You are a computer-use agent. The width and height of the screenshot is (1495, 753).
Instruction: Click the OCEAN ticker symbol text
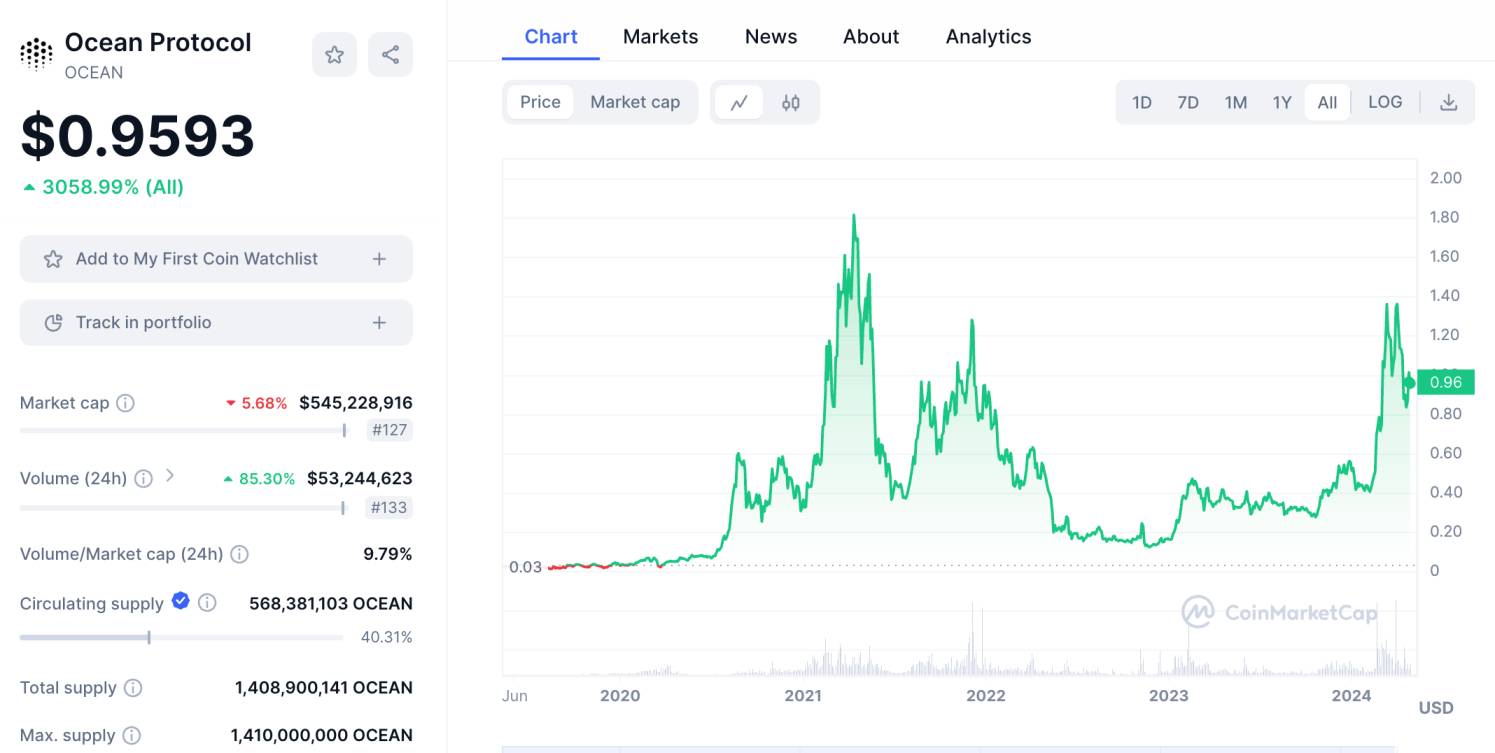coord(94,73)
